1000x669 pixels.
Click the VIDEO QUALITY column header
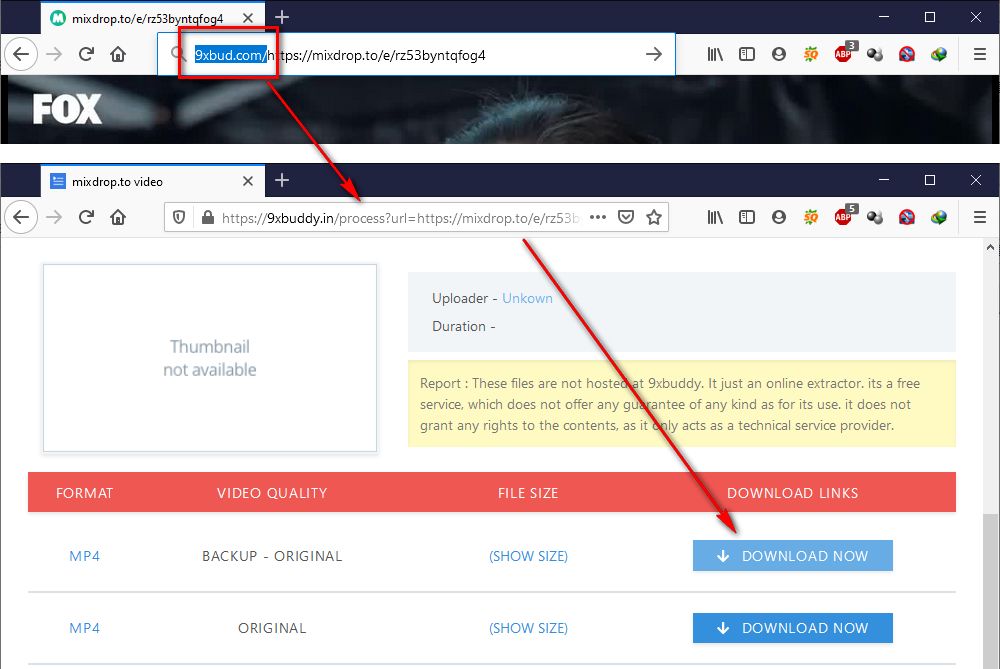272,493
